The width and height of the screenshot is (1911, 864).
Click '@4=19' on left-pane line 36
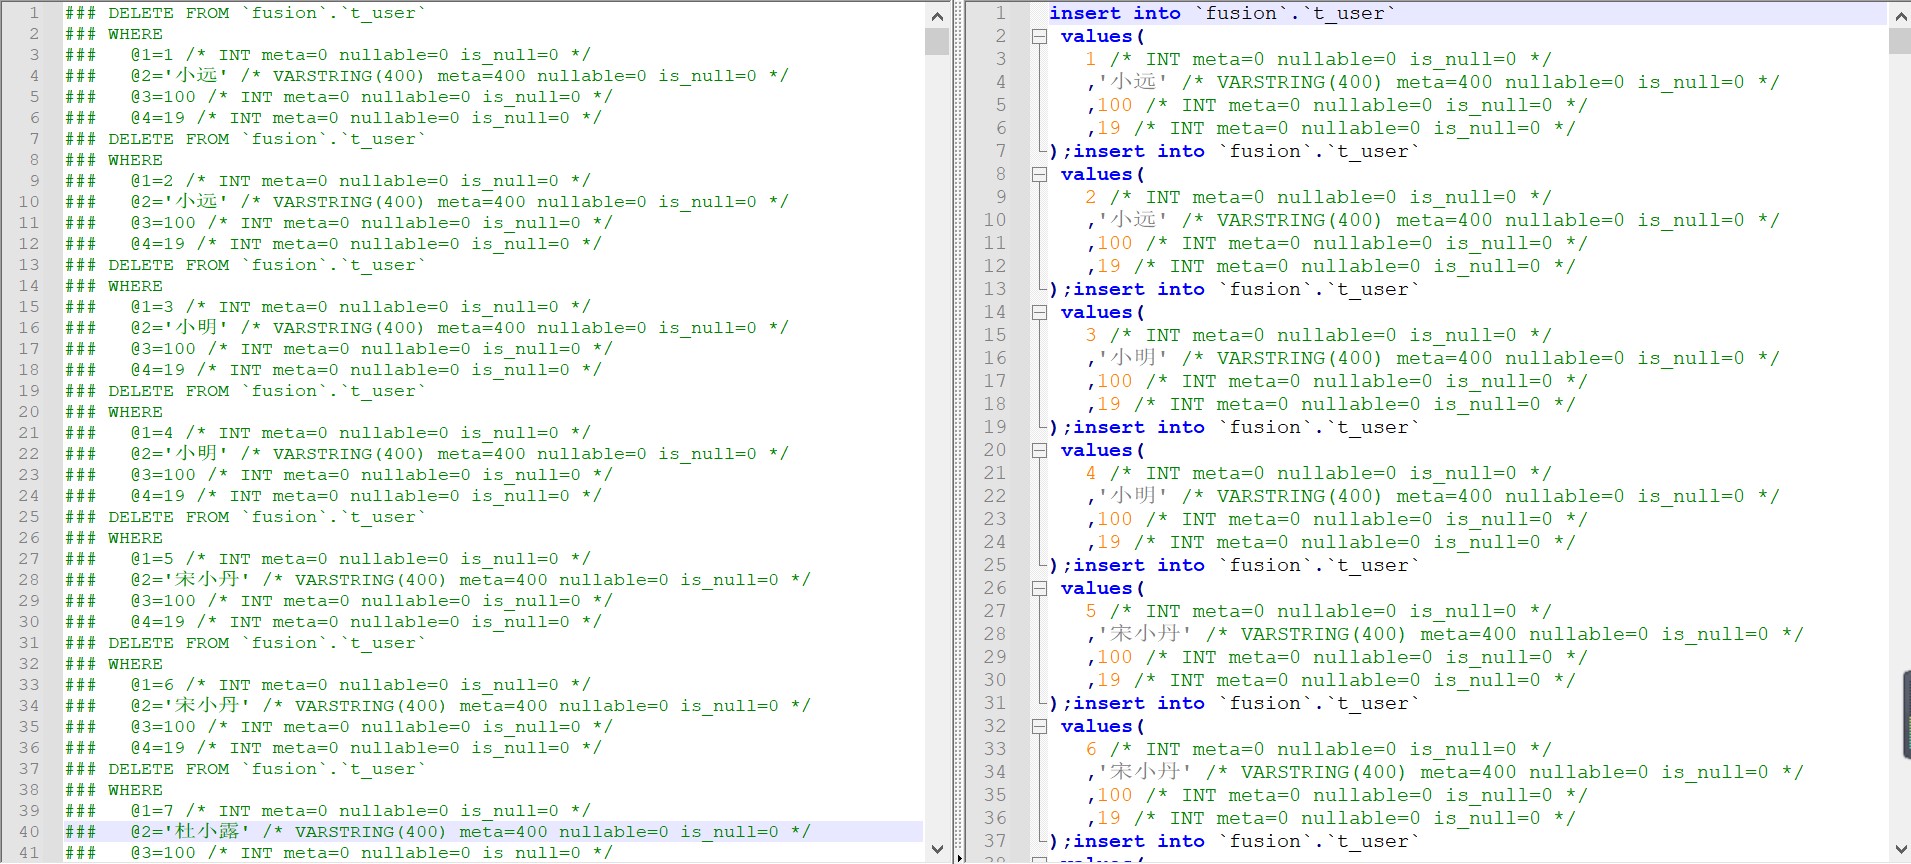158,748
